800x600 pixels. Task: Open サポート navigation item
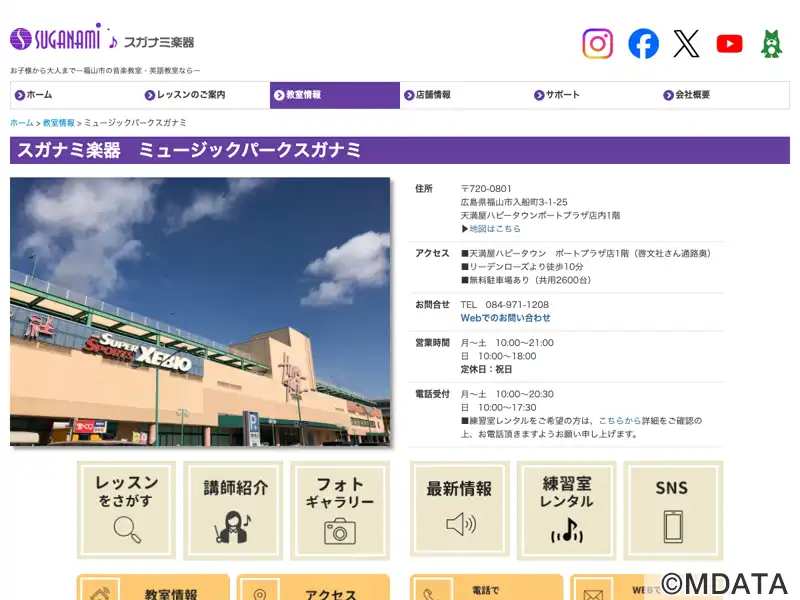[594, 95]
